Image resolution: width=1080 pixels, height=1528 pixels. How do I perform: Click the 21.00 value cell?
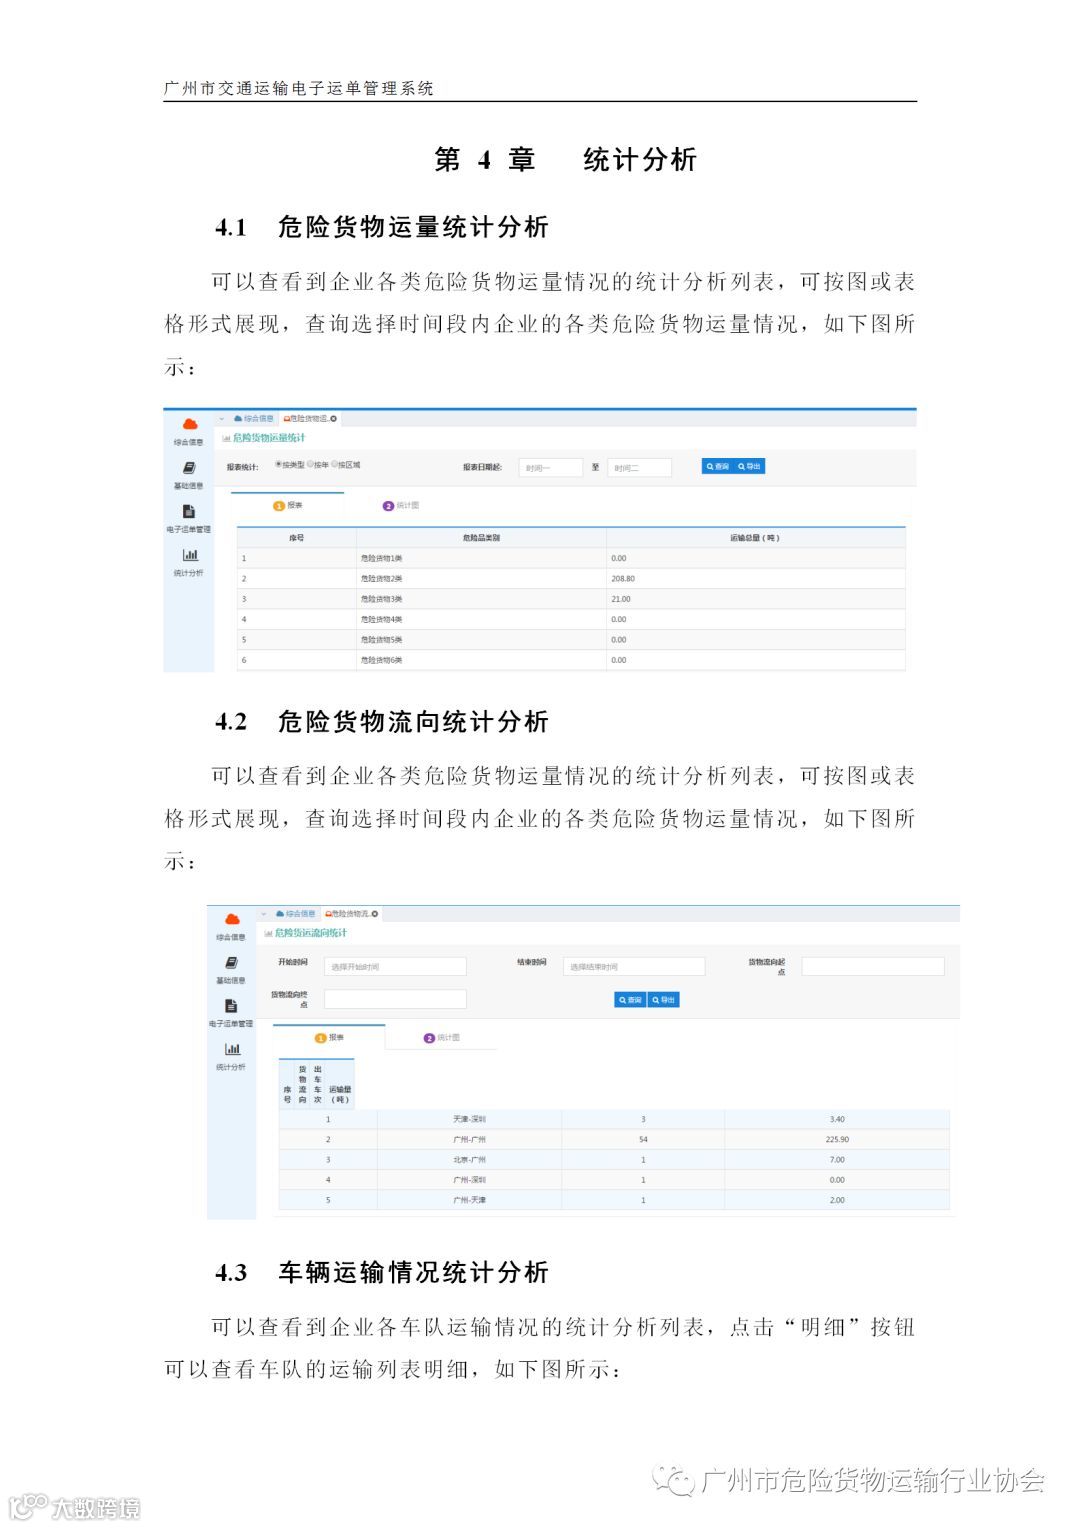click(x=755, y=599)
